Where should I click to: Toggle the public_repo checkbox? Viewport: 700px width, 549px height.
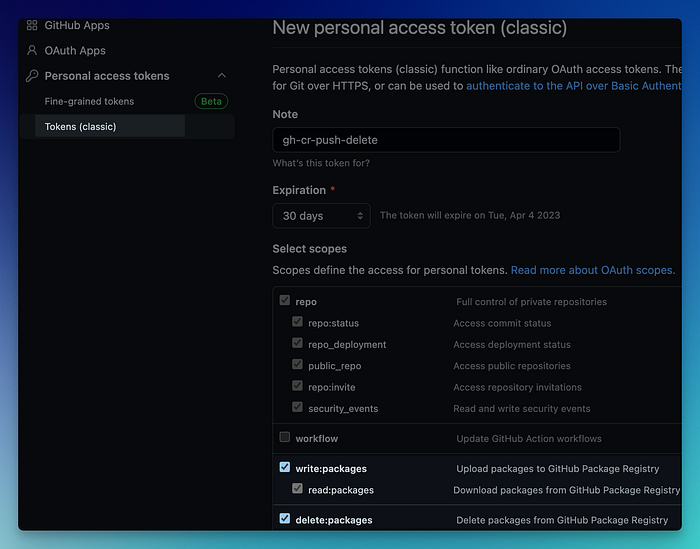[x=297, y=364]
